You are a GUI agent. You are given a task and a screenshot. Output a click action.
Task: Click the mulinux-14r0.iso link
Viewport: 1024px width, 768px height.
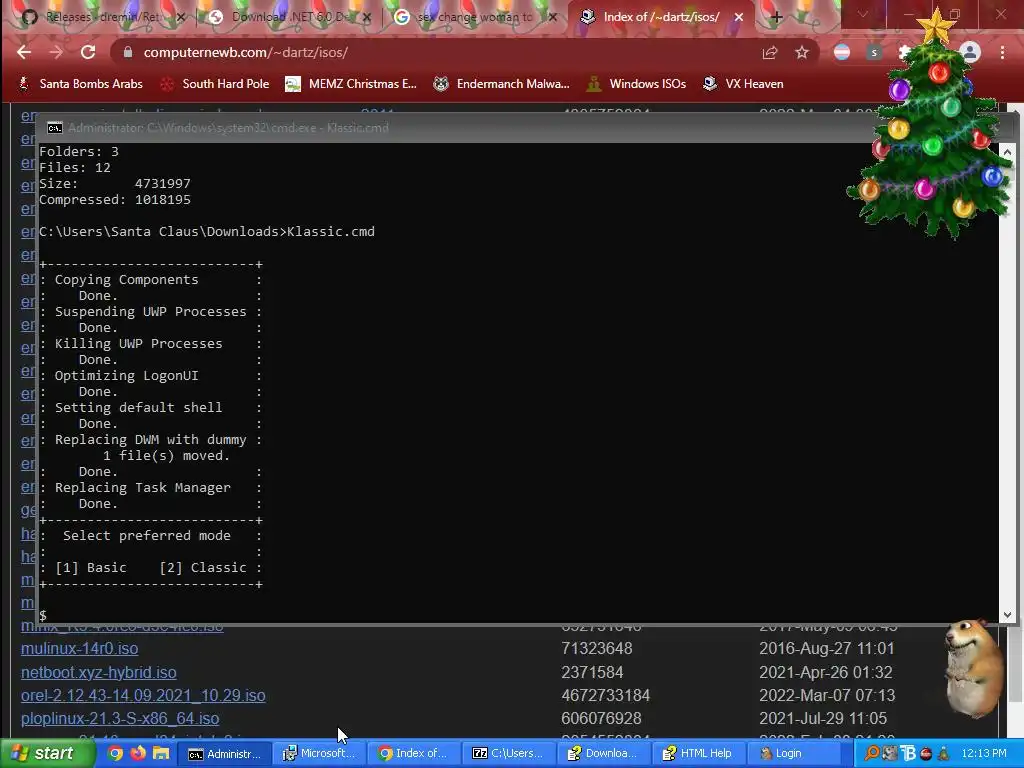[x=79, y=648]
